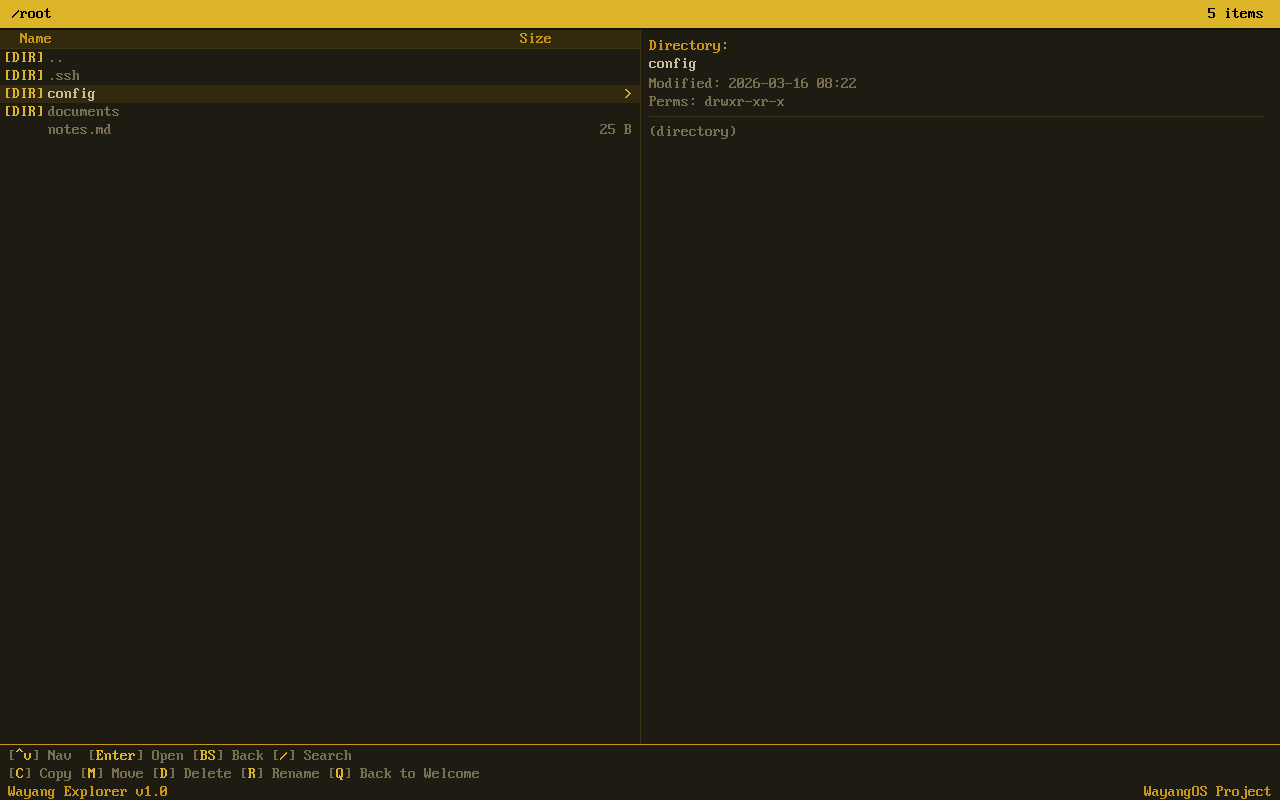This screenshot has width=1280, height=800.
Task: Click the [DIR] icon beside documents
Action: pyautogui.click(x=23, y=111)
